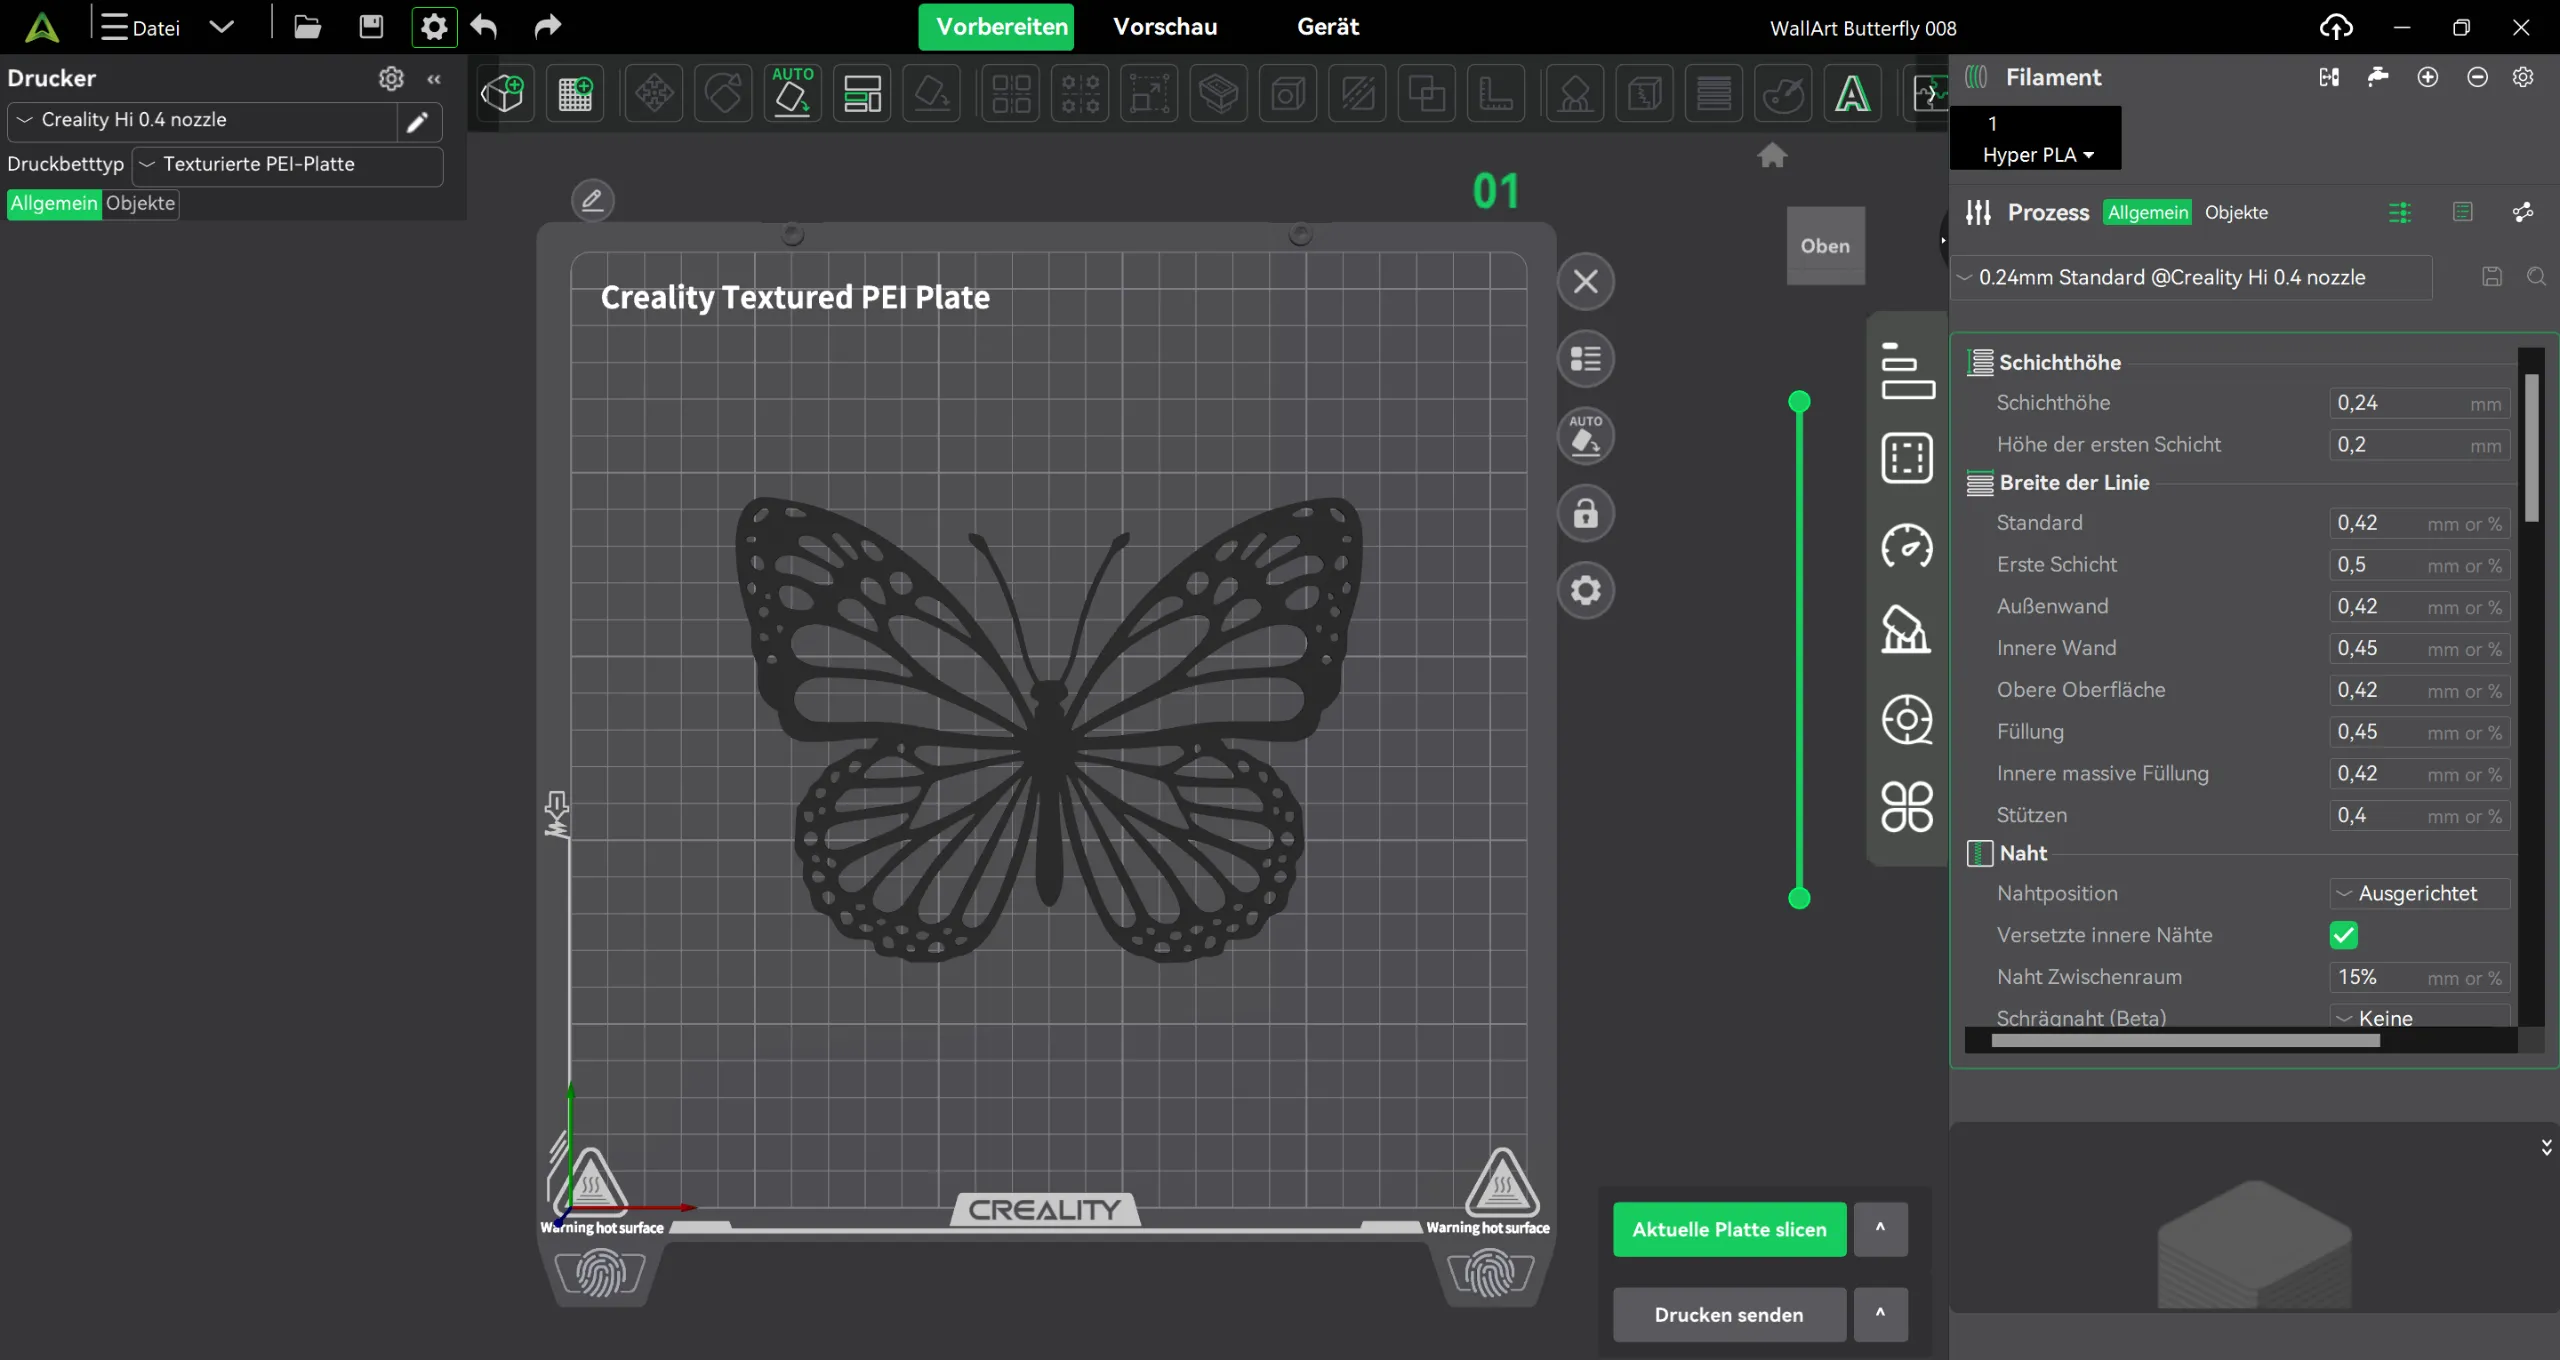Open the color painting palette tool
2560x1360 pixels.
1785,93
